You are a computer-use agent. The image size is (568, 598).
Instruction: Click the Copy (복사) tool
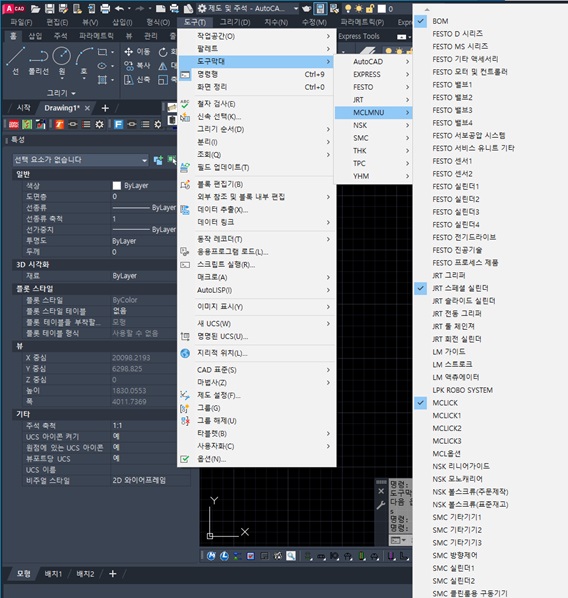[x=137, y=66]
